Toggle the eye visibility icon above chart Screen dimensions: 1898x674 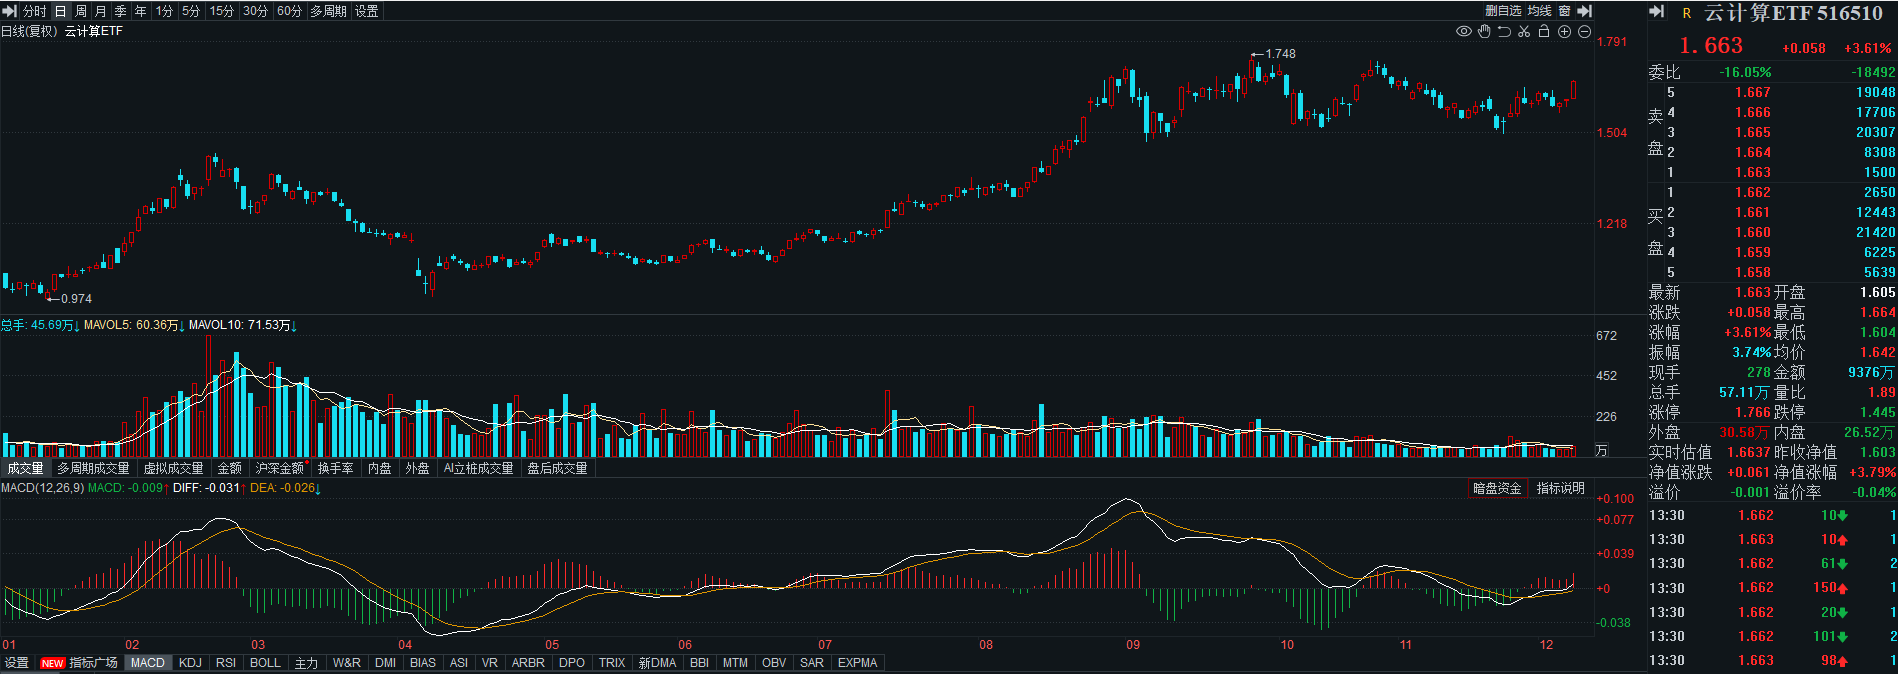(x=1463, y=32)
